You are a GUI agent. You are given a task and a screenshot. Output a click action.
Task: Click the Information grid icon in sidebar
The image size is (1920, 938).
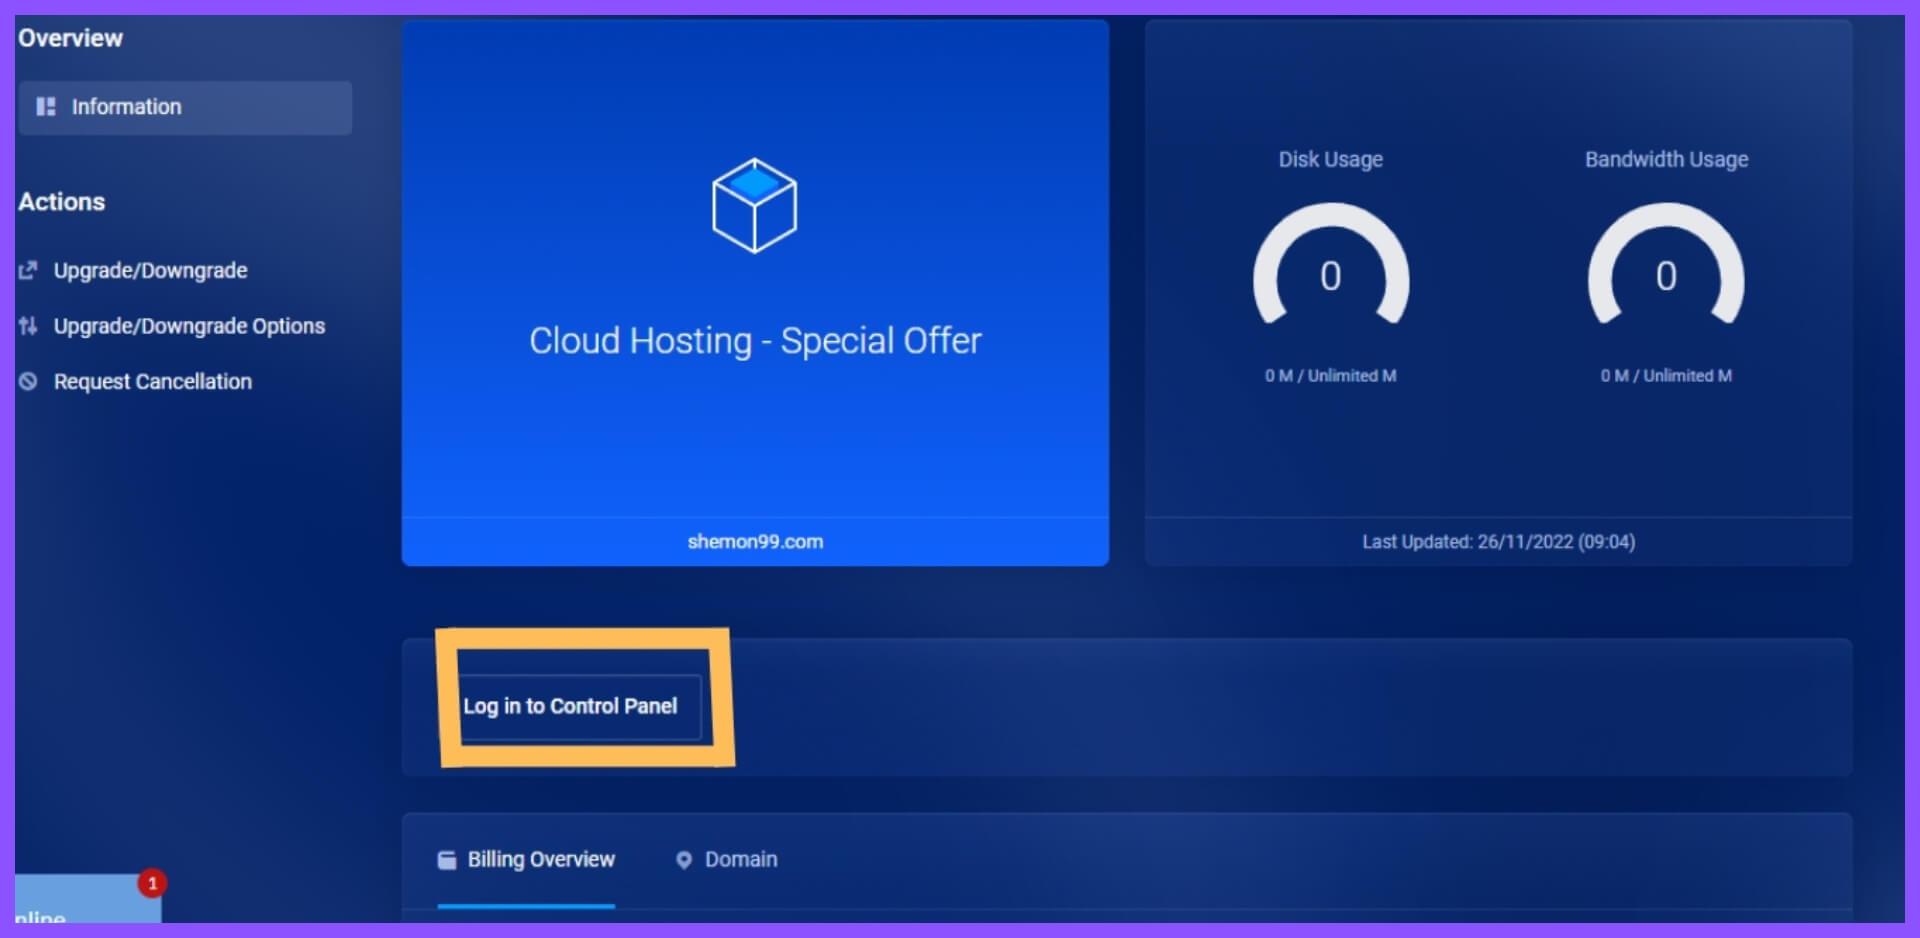click(46, 107)
